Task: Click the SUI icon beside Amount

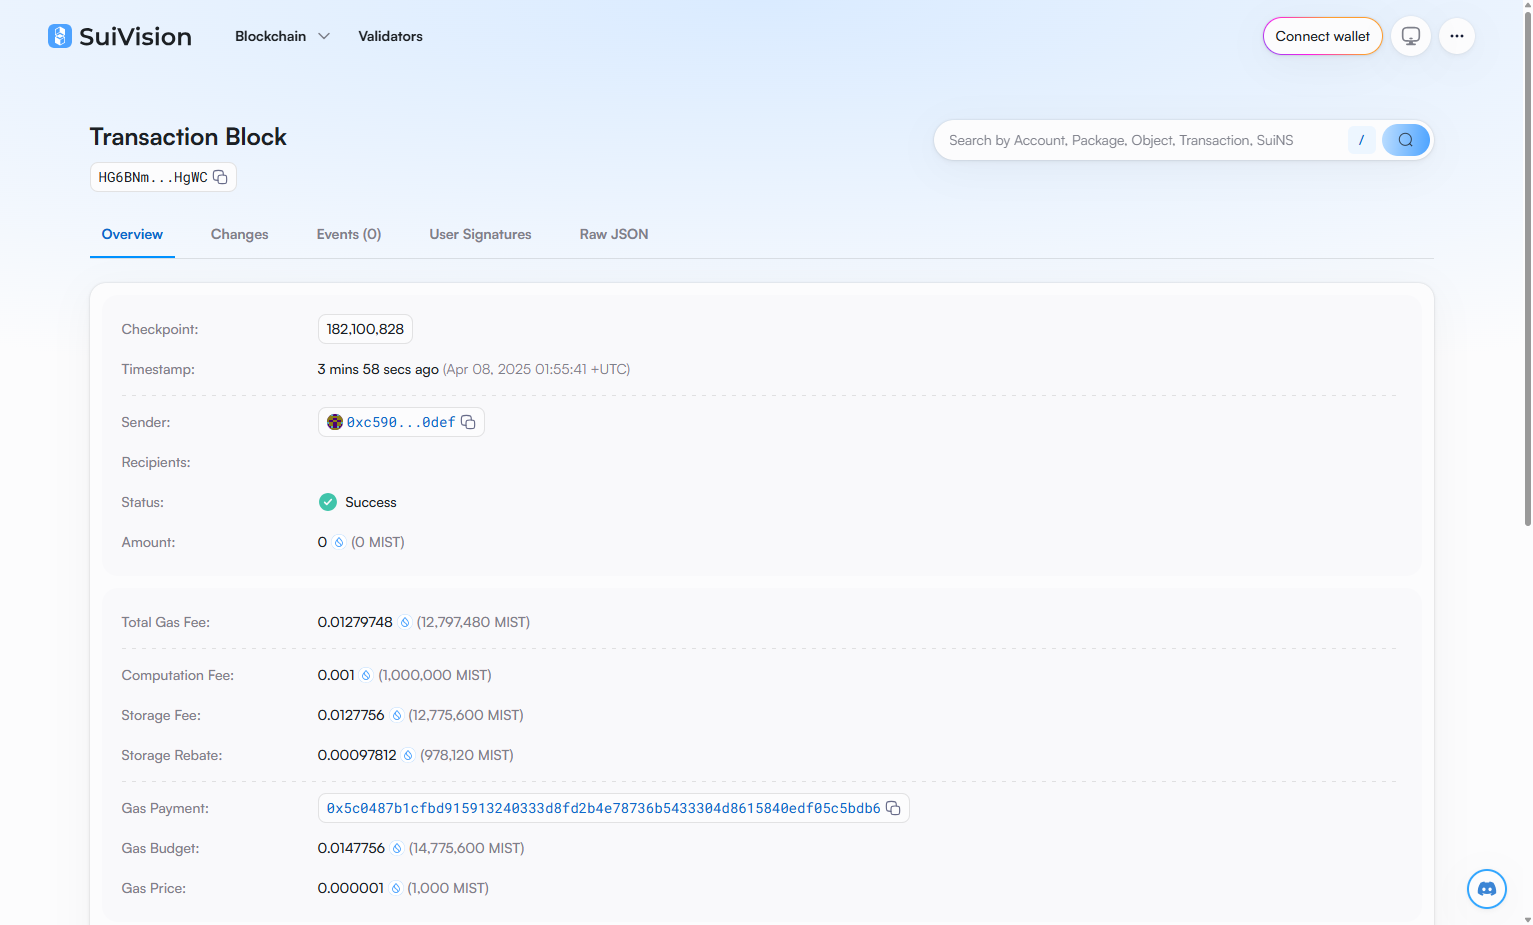Action: (x=339, y=542)
